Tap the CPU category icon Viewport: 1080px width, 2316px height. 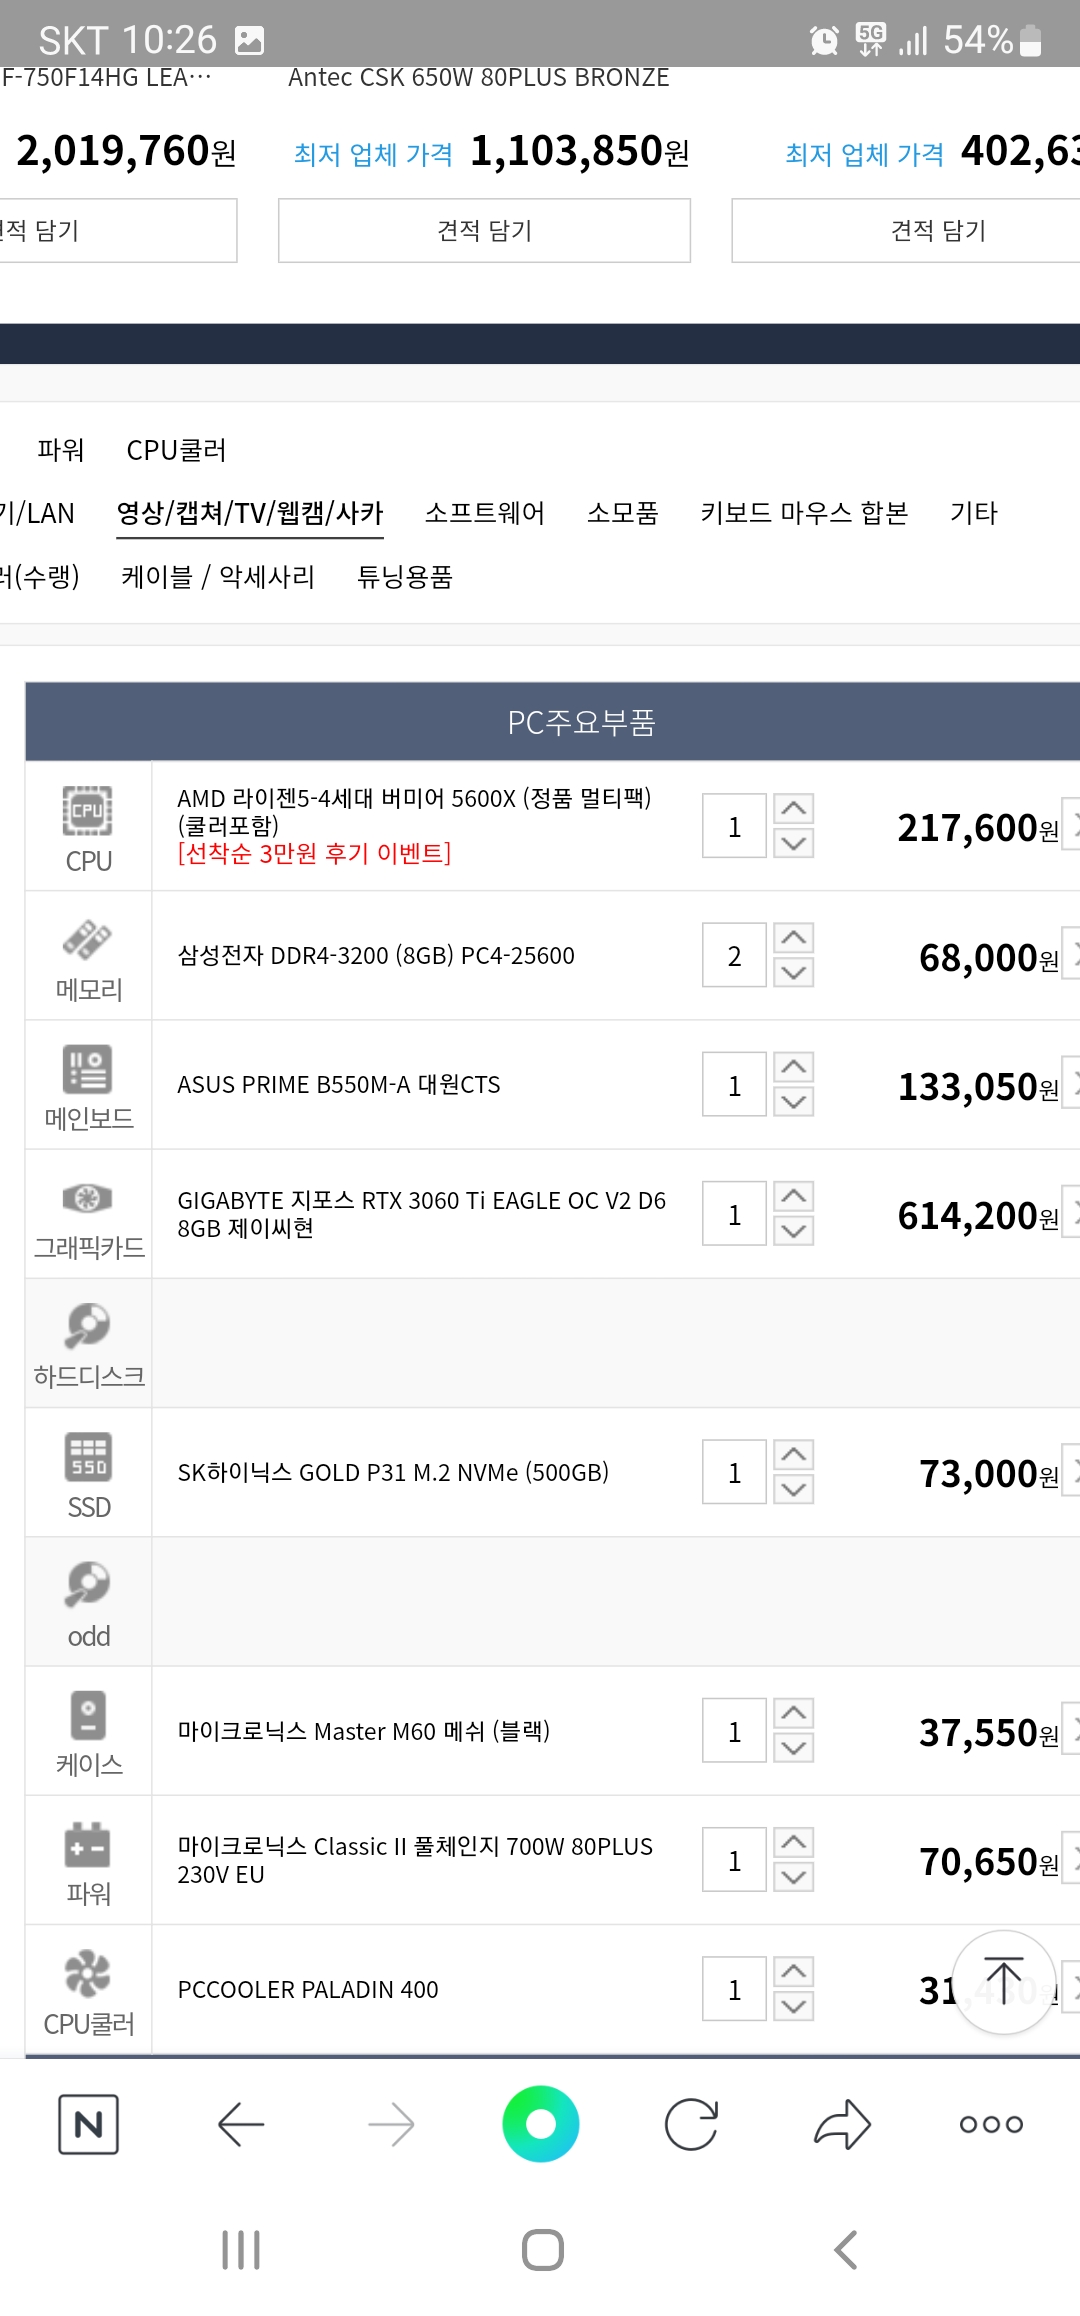88,811
